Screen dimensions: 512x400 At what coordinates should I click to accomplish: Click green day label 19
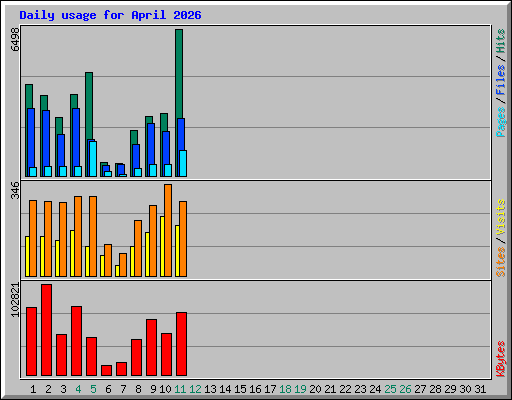point(300,389)
